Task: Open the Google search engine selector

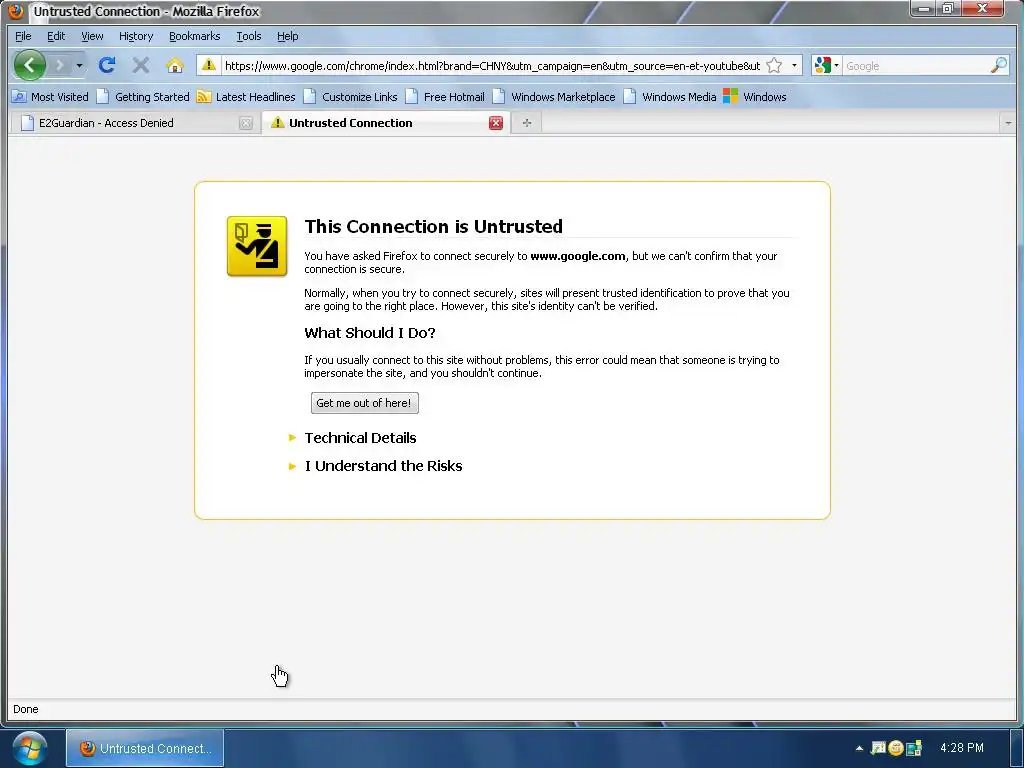Action: (826, 65)
